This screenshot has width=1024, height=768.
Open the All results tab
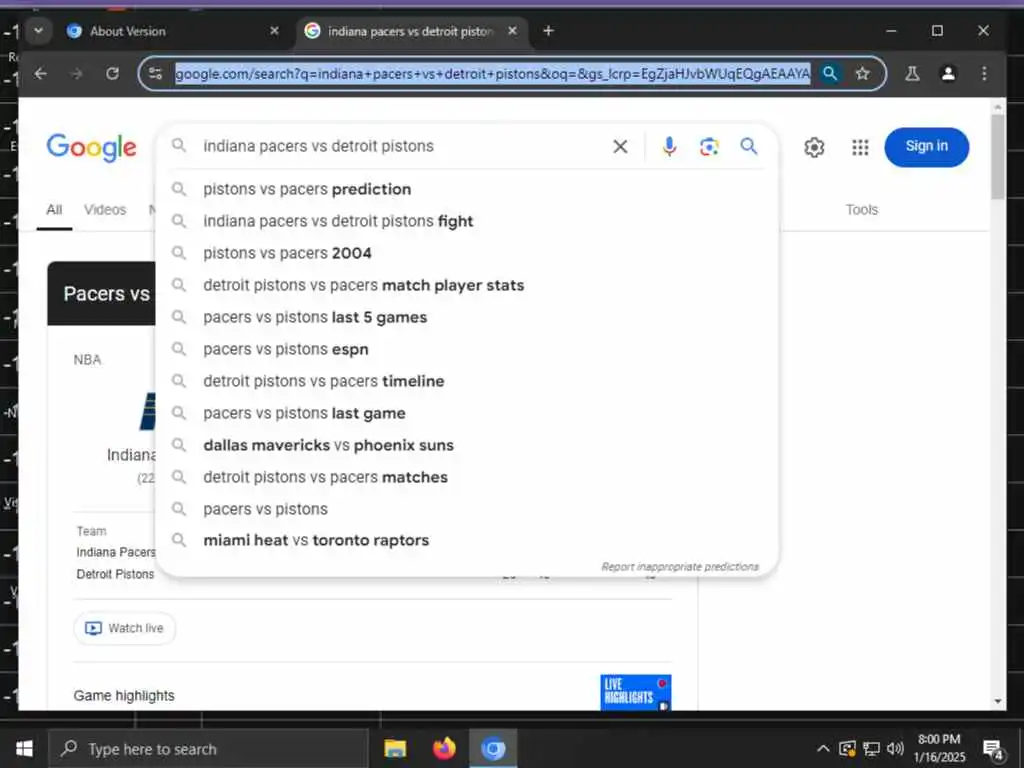coord(54,210)
